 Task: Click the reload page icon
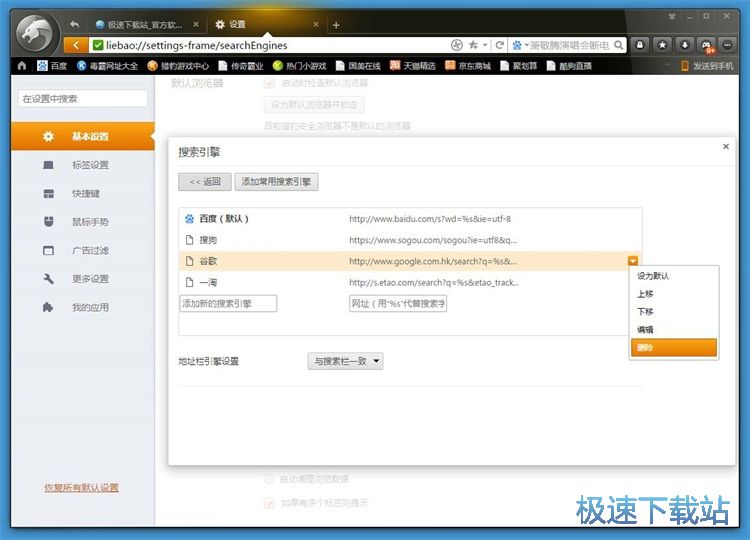coord(499,45)
